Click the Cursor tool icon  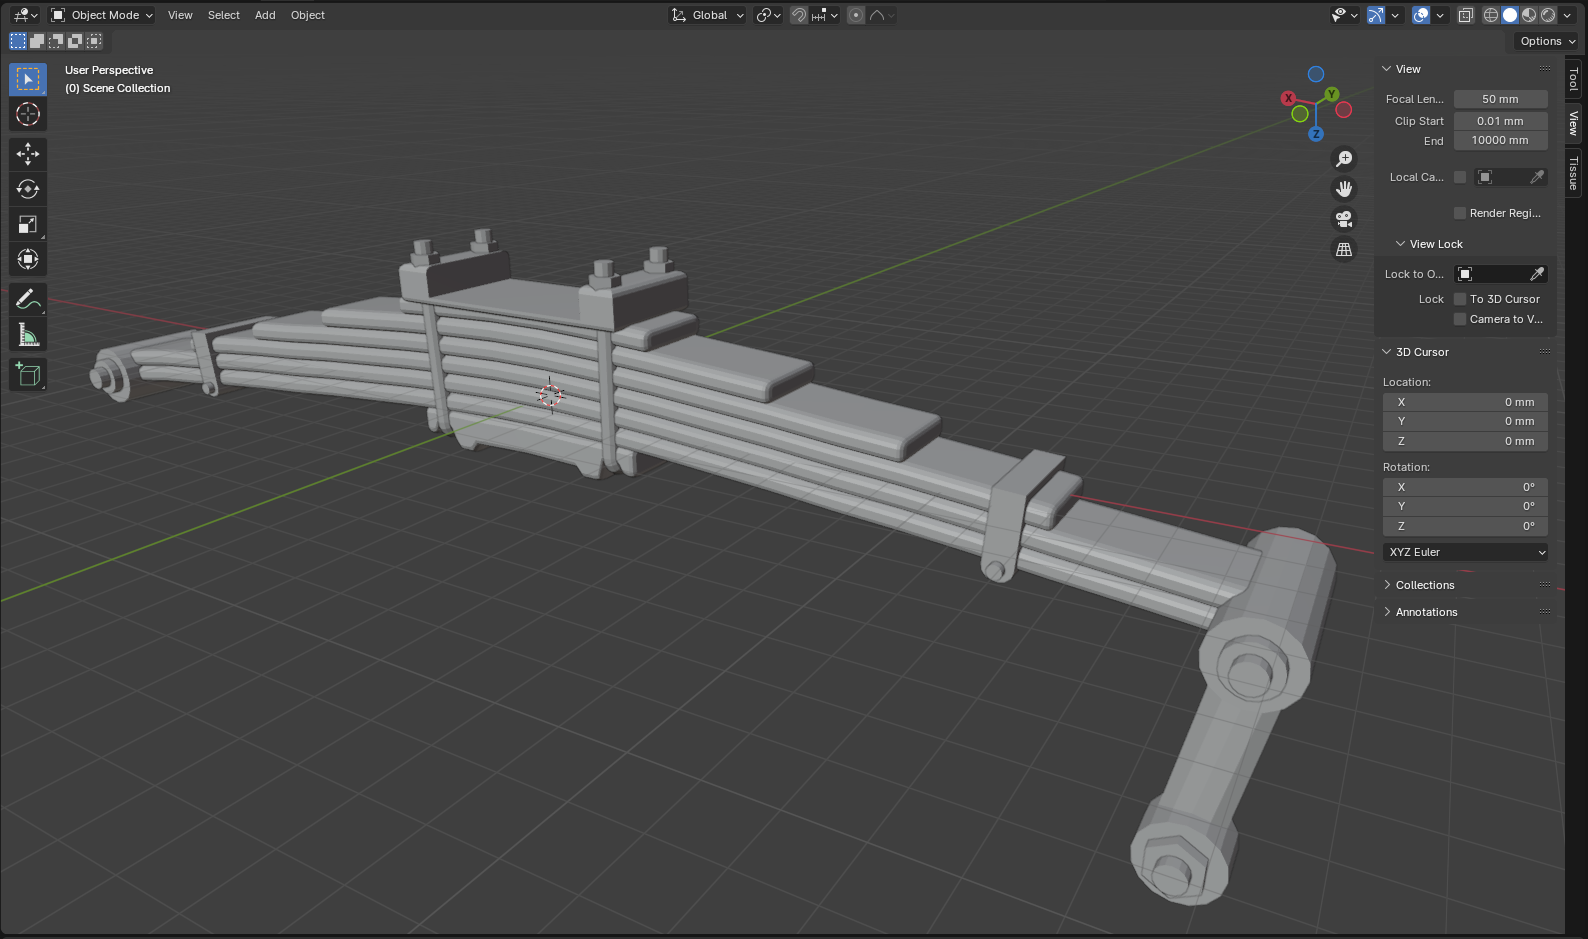coord(28,114)
